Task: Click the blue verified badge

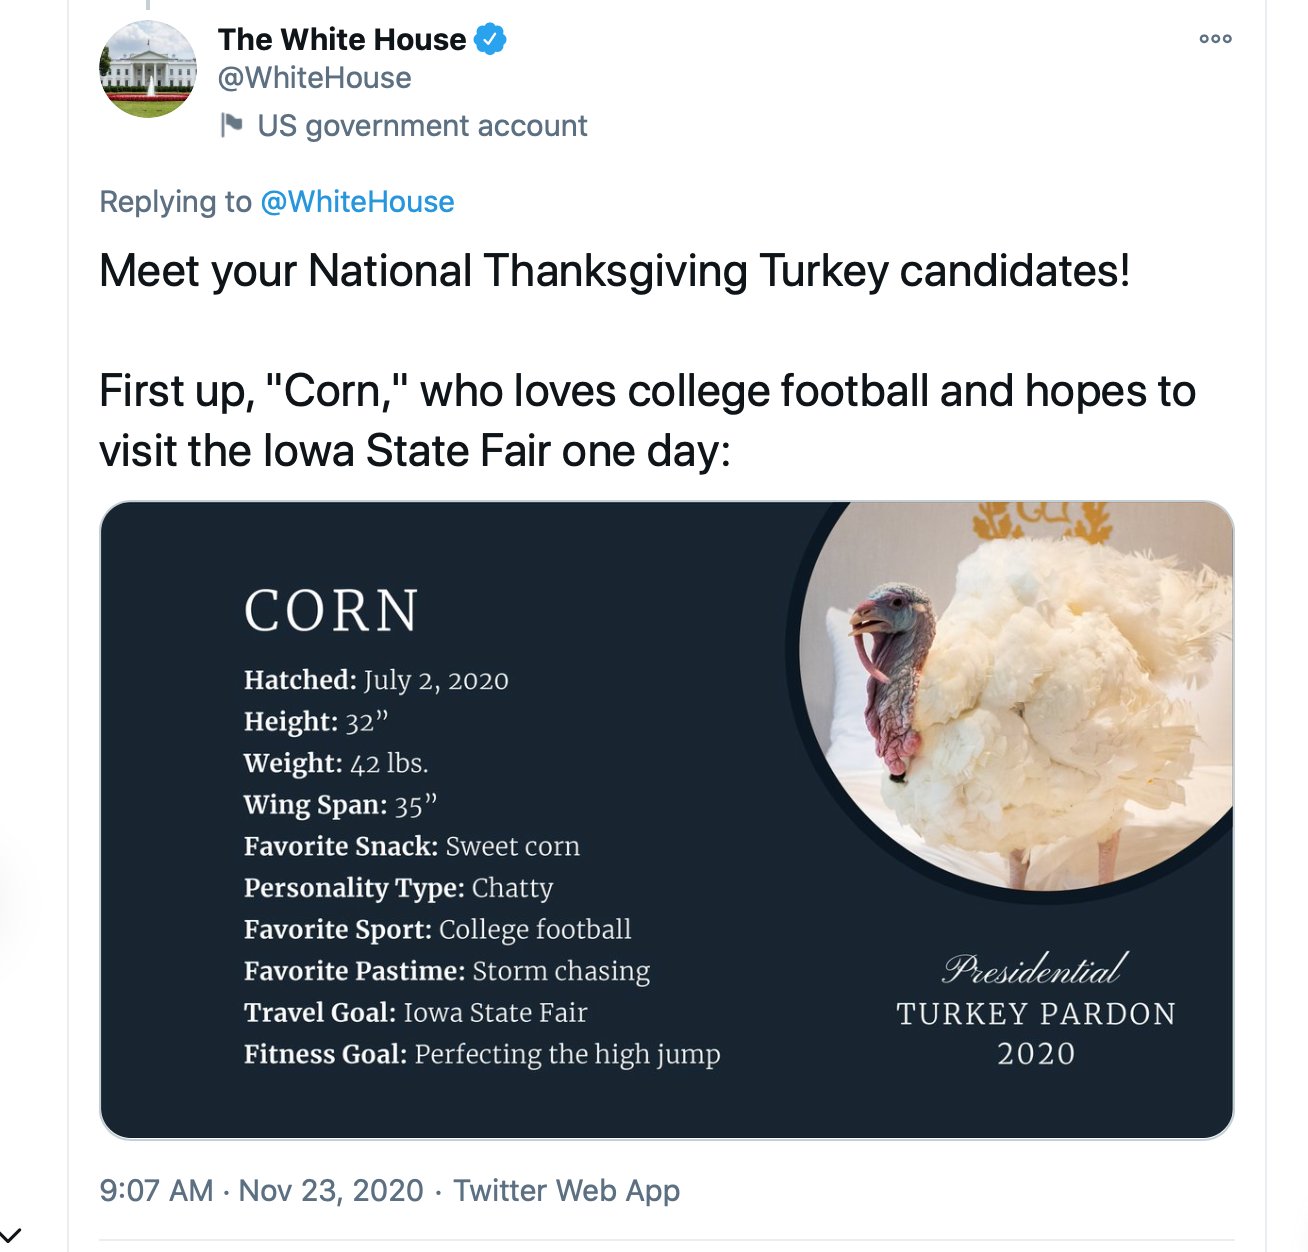Action: 490,40
